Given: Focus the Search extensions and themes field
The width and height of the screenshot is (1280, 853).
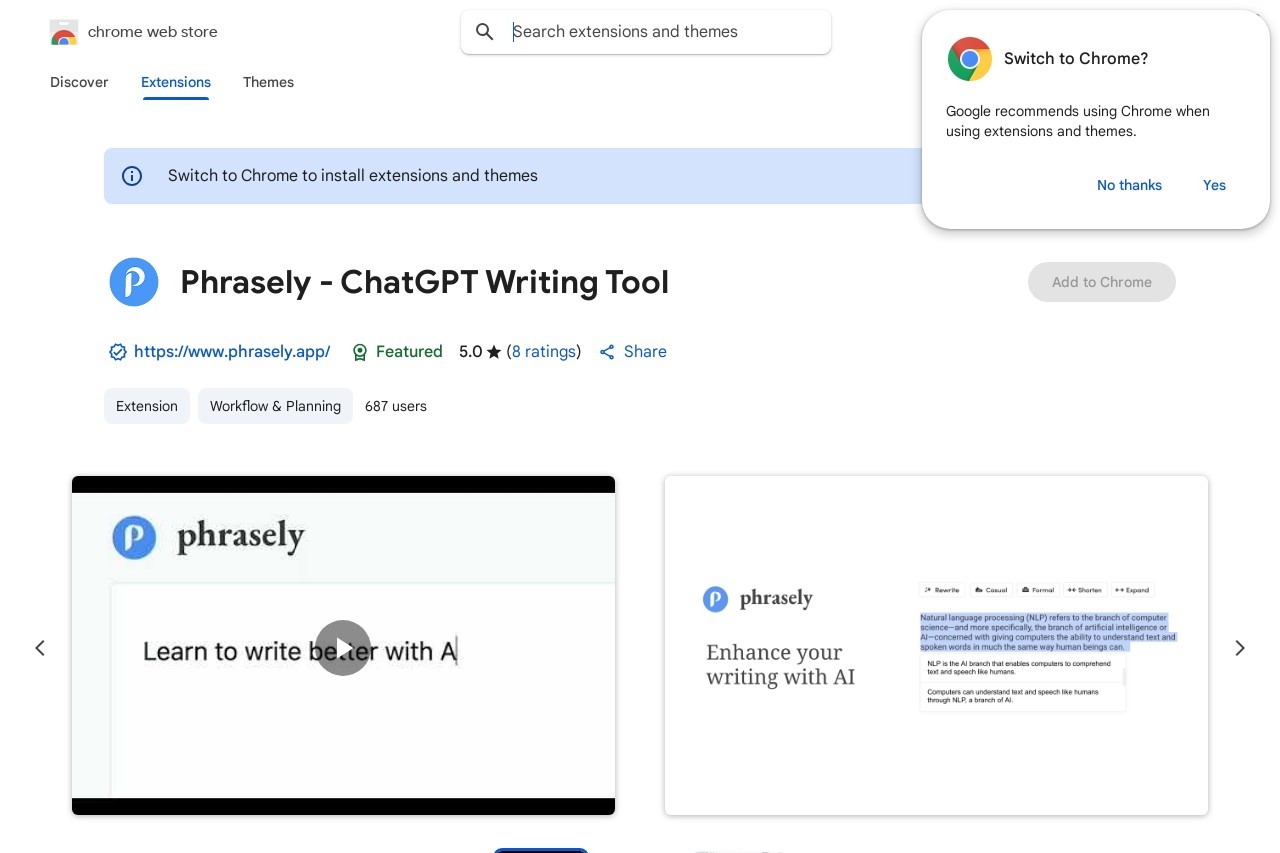Looking at the screenshot, I should pos(646,32).
